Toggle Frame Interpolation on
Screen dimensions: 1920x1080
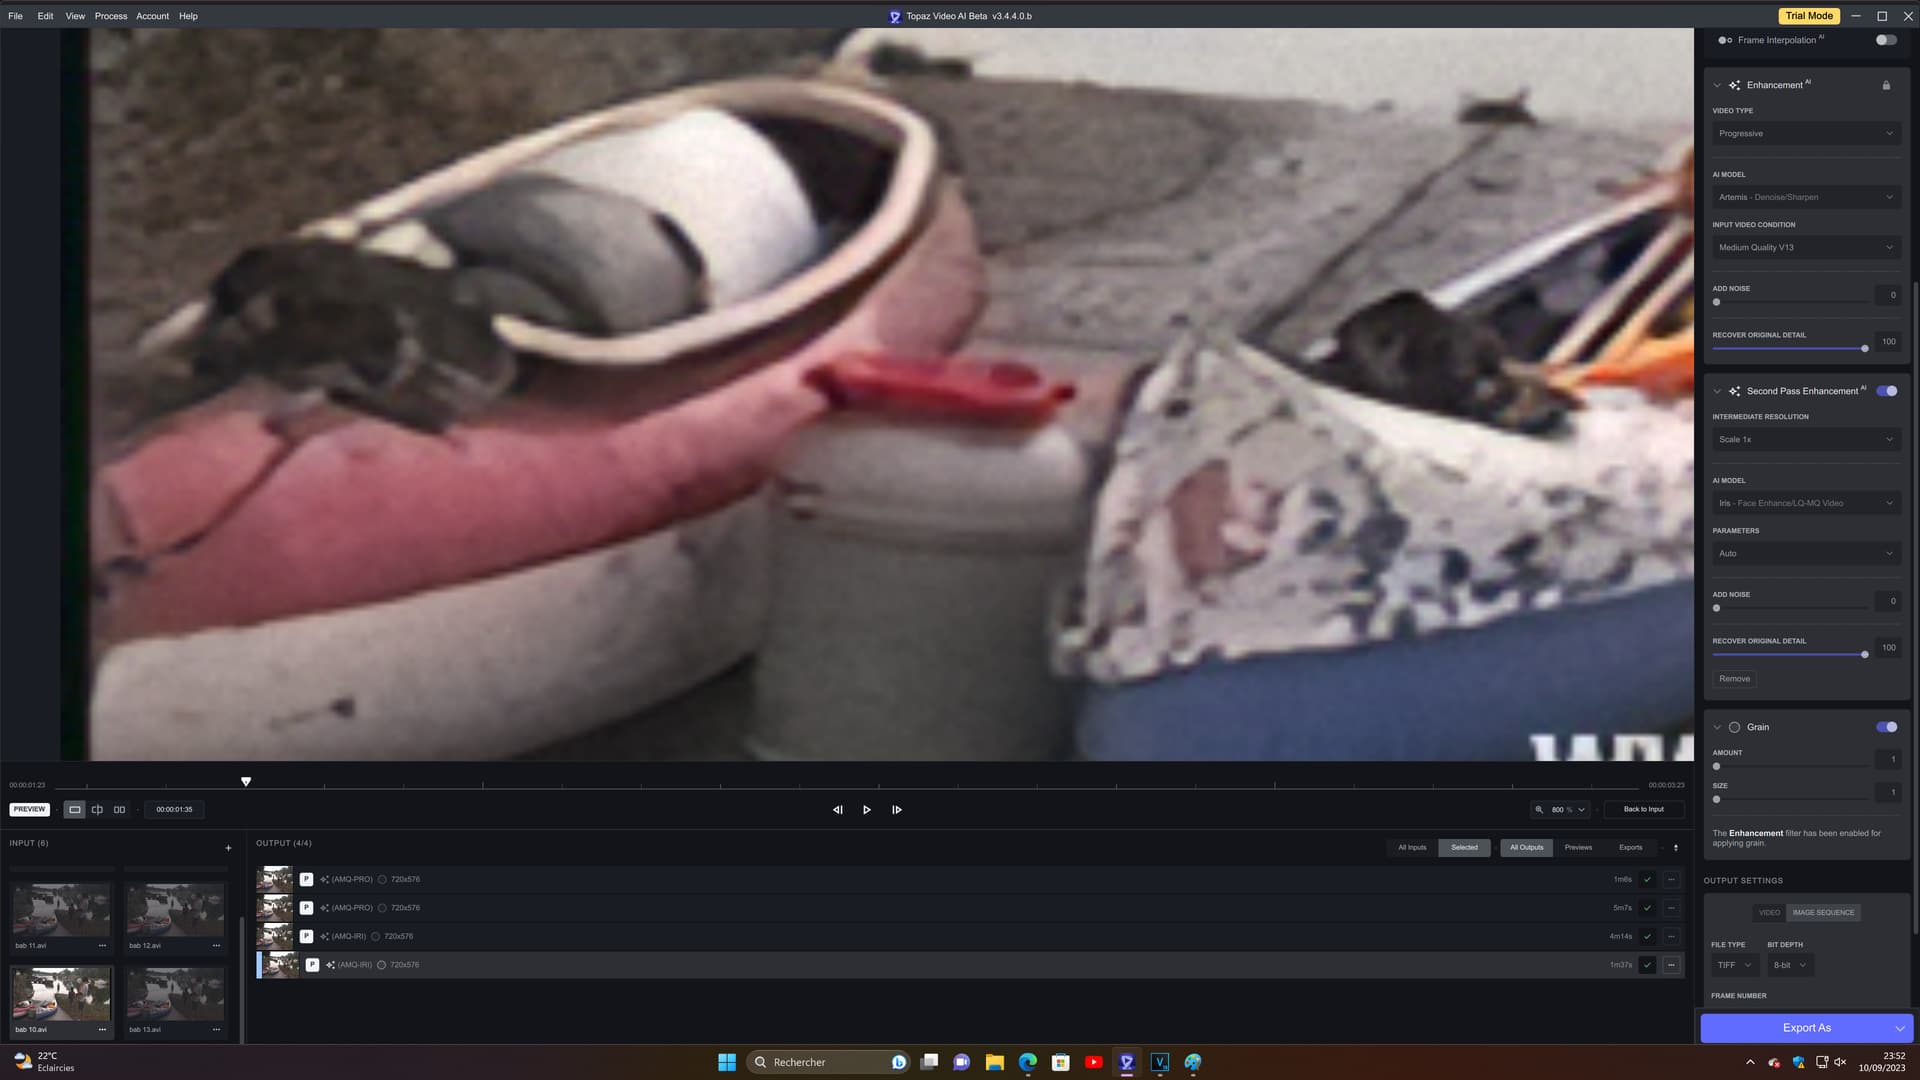(1885, 40)
